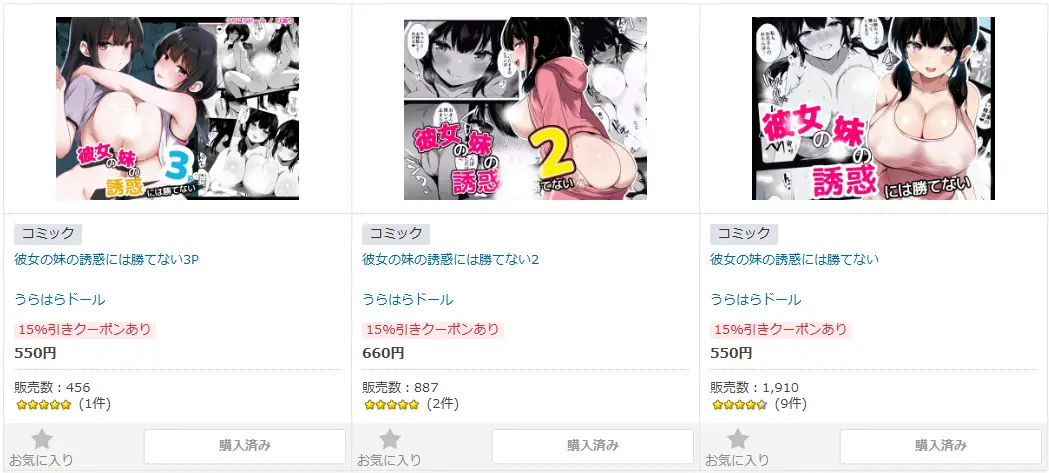
Task: Click 購入済み button for the rightmost comic
Action: point(941,446)
